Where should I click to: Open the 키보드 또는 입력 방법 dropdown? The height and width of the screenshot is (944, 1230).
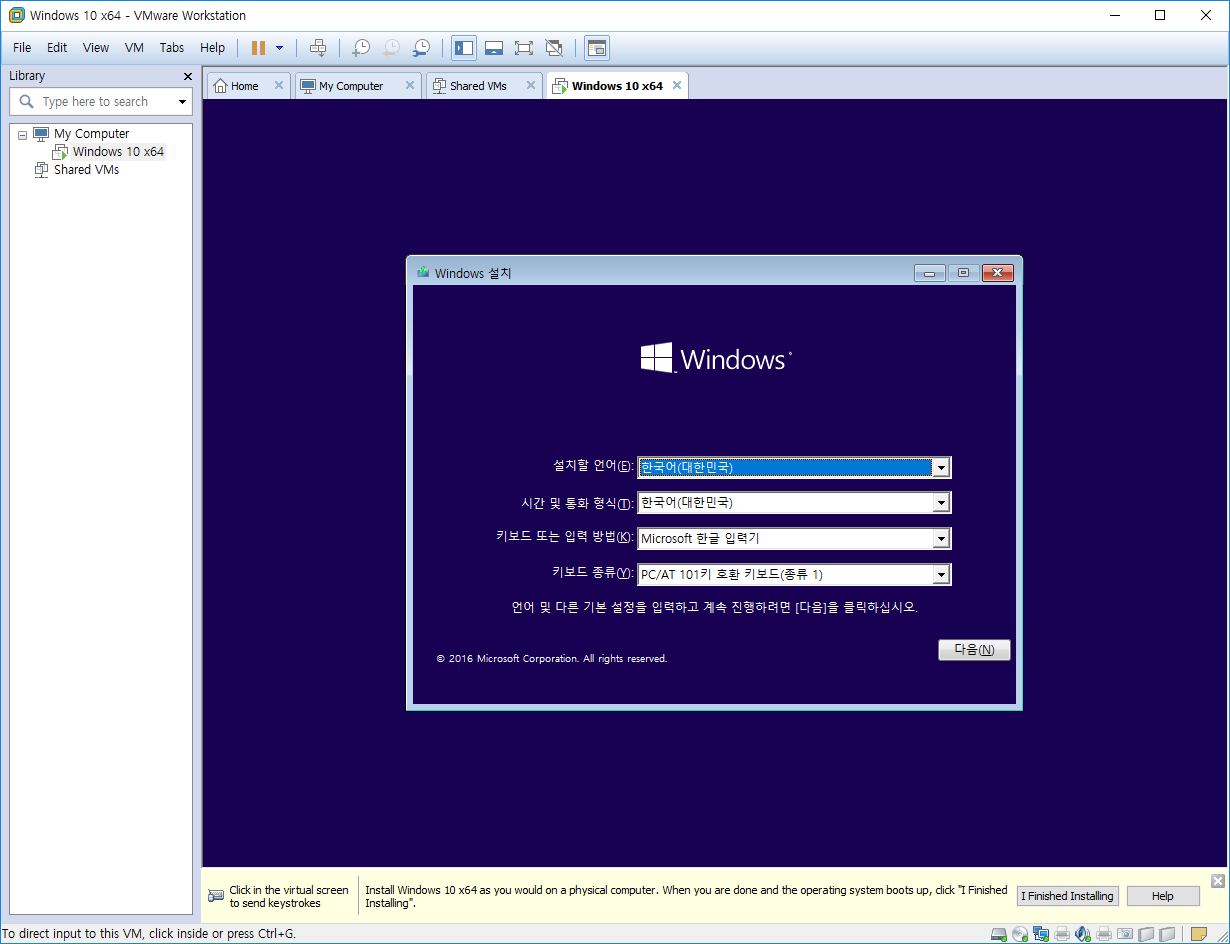tap(940, 539)
